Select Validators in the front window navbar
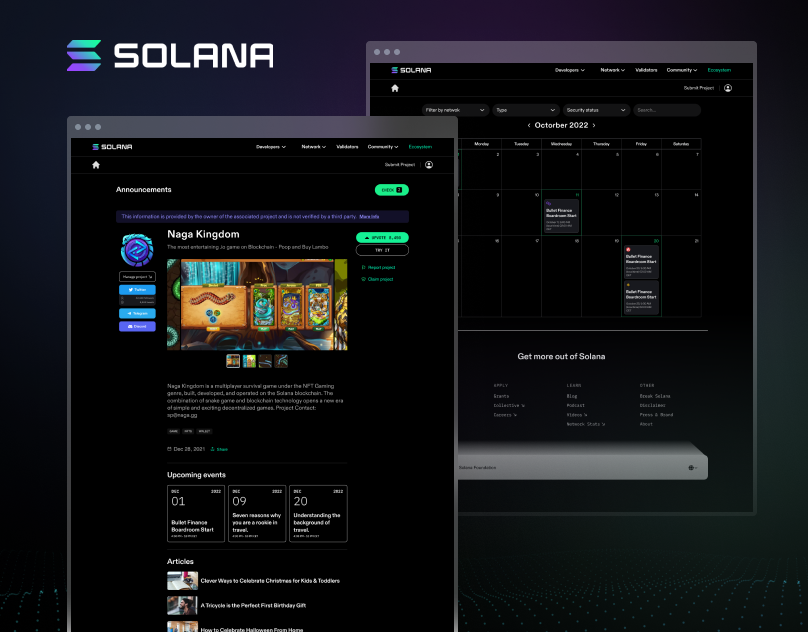The width and height of the screenshot is (808, 632). [347, 147]
